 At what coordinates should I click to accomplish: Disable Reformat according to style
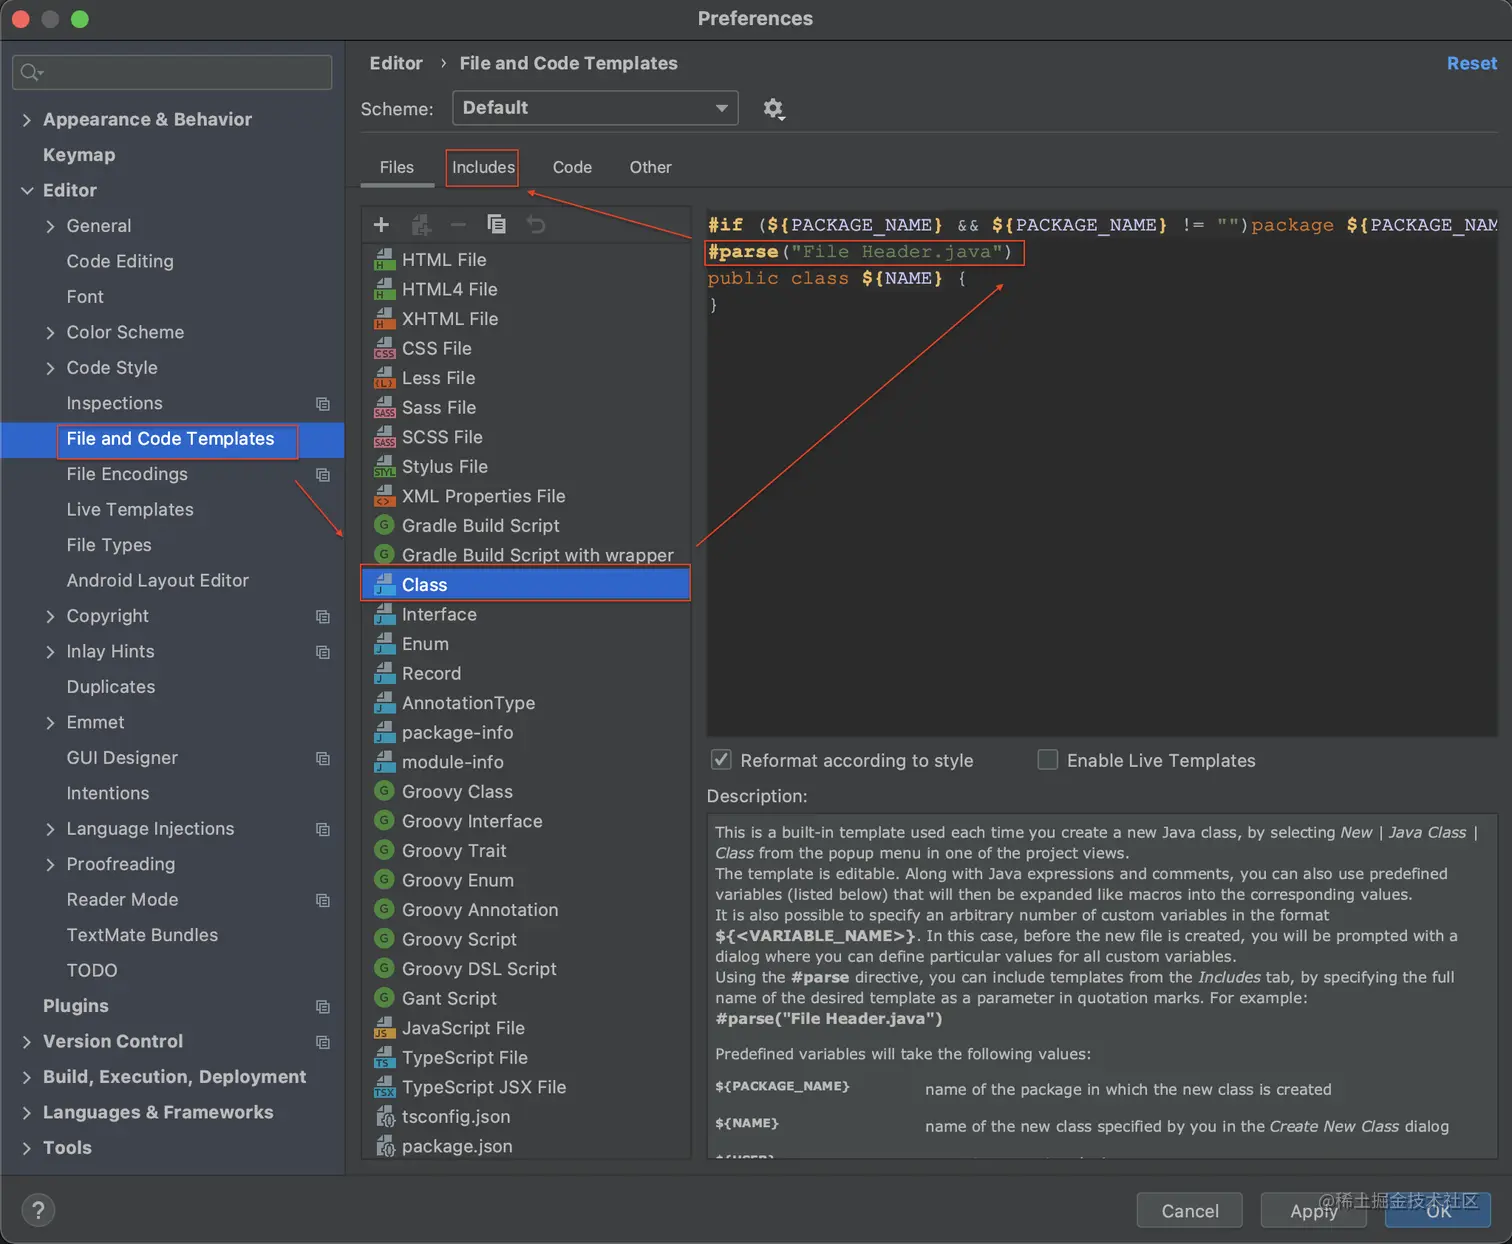(x=720, y=760)
